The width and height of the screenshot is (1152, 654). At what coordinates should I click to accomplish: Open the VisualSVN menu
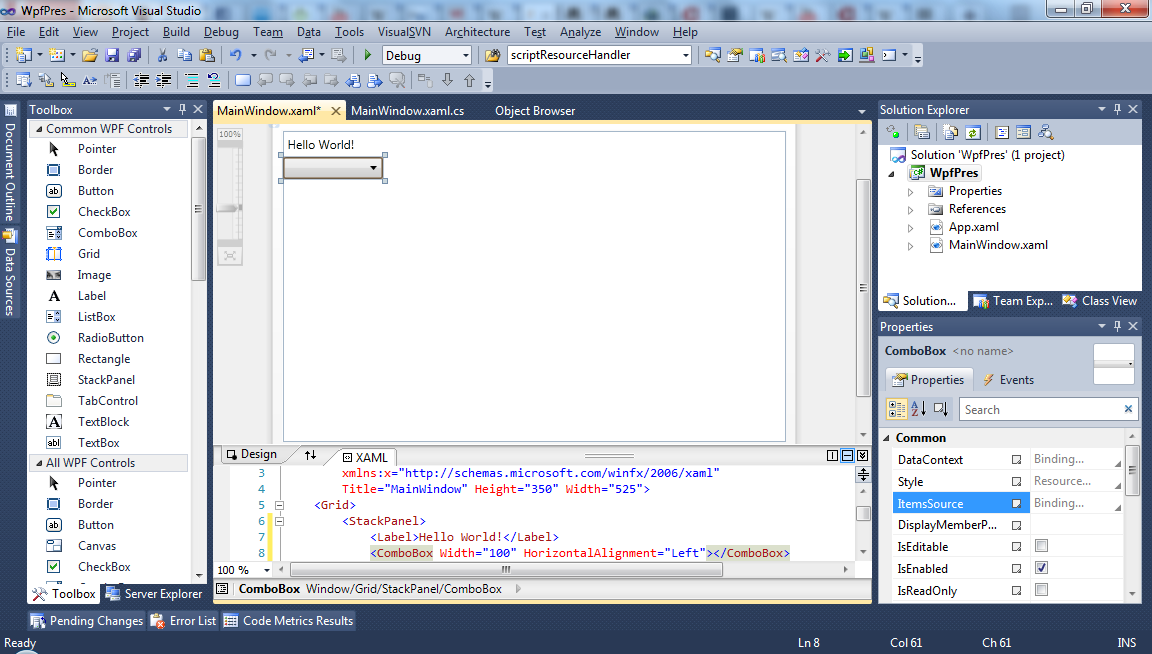404,32
